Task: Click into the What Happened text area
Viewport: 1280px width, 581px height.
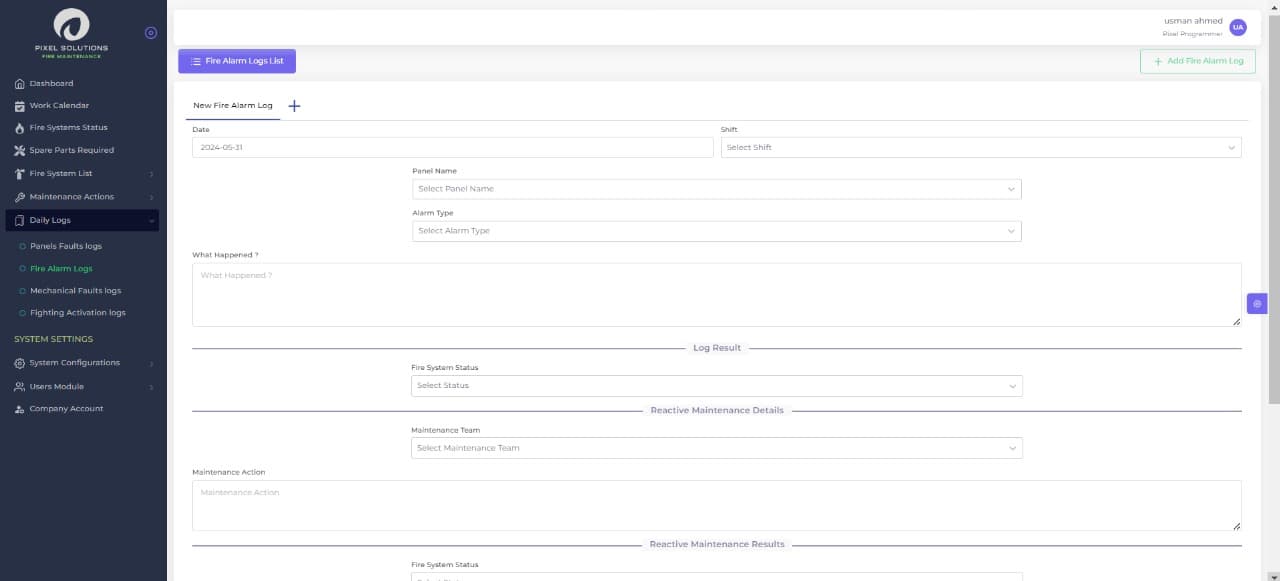Action: click(716, 295)
